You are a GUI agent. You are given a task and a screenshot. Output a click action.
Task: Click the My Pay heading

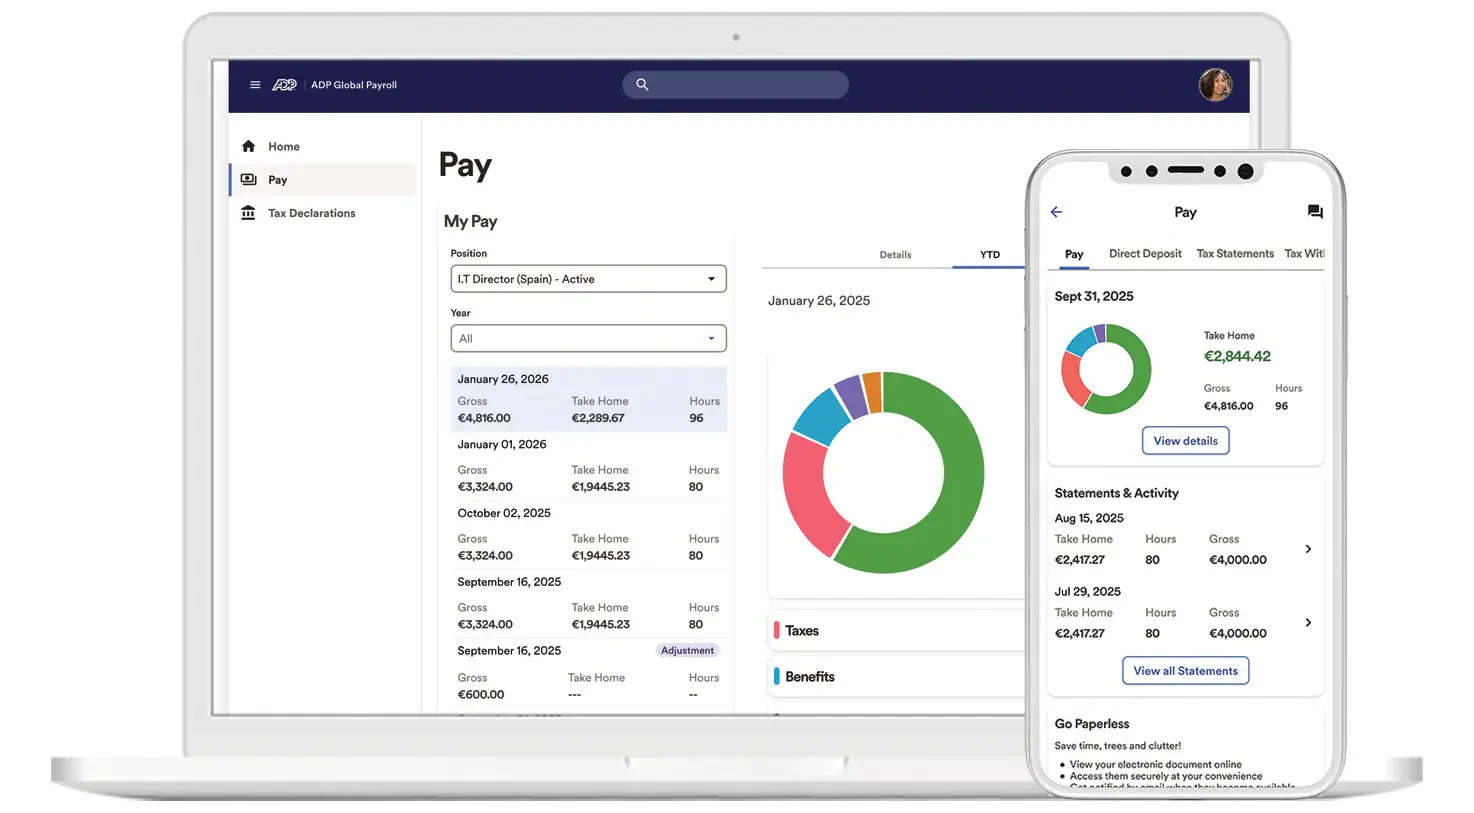click(x=470, y=221)
